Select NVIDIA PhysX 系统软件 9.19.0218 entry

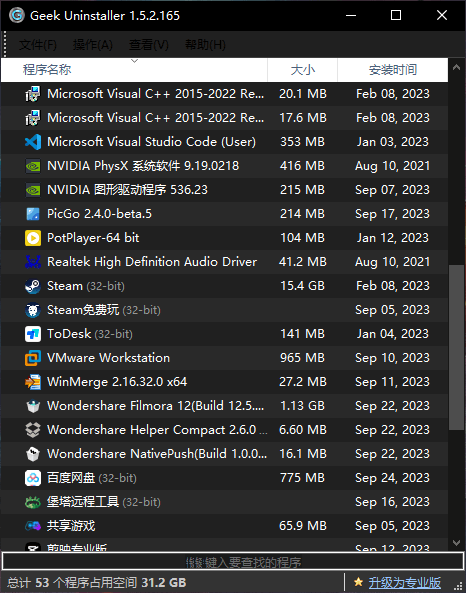tap(224, 166)
